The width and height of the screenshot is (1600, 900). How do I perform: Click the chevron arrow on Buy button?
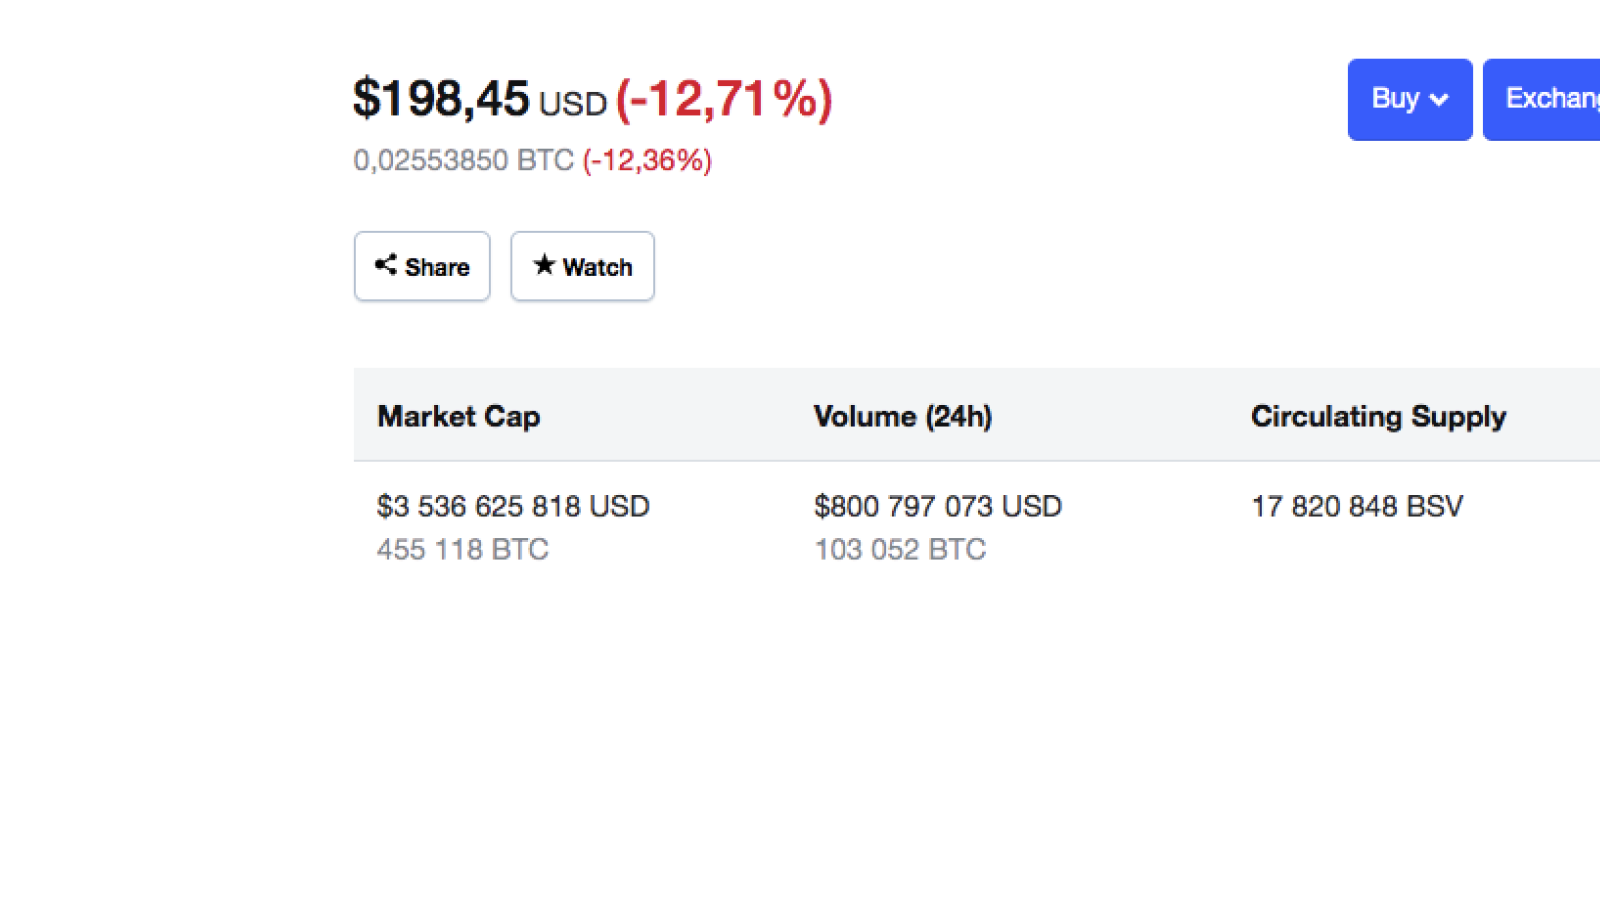pyautogui.click(x=1439, y=99)
